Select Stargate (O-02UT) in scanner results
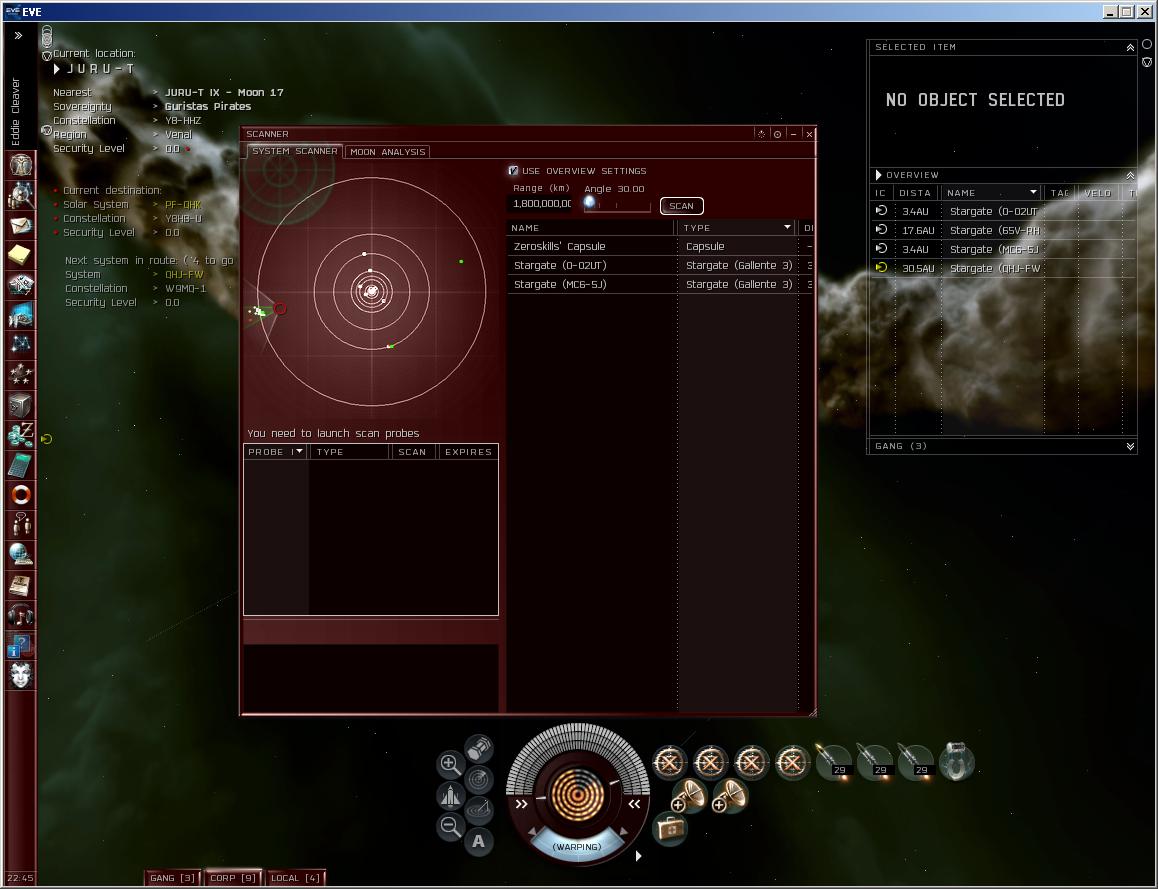 click(x=659, y=265)
